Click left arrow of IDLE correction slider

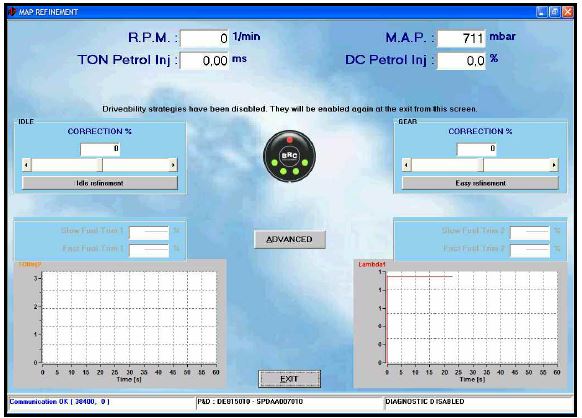(26, 164)
